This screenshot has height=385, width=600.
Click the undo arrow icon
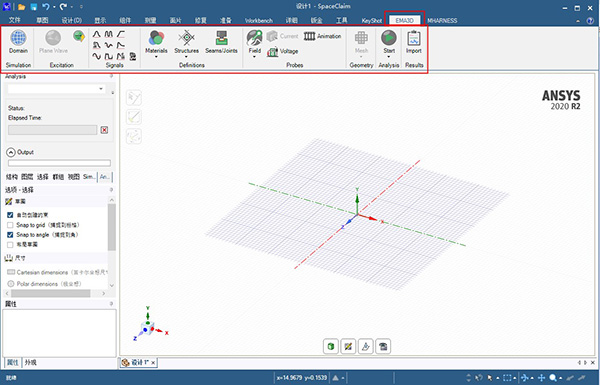tap(46, 7)
